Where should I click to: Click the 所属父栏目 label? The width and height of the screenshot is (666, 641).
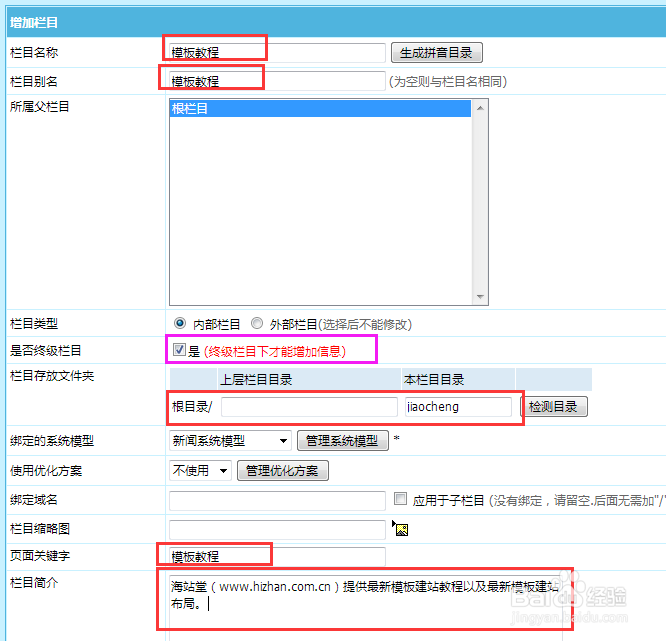40,107
